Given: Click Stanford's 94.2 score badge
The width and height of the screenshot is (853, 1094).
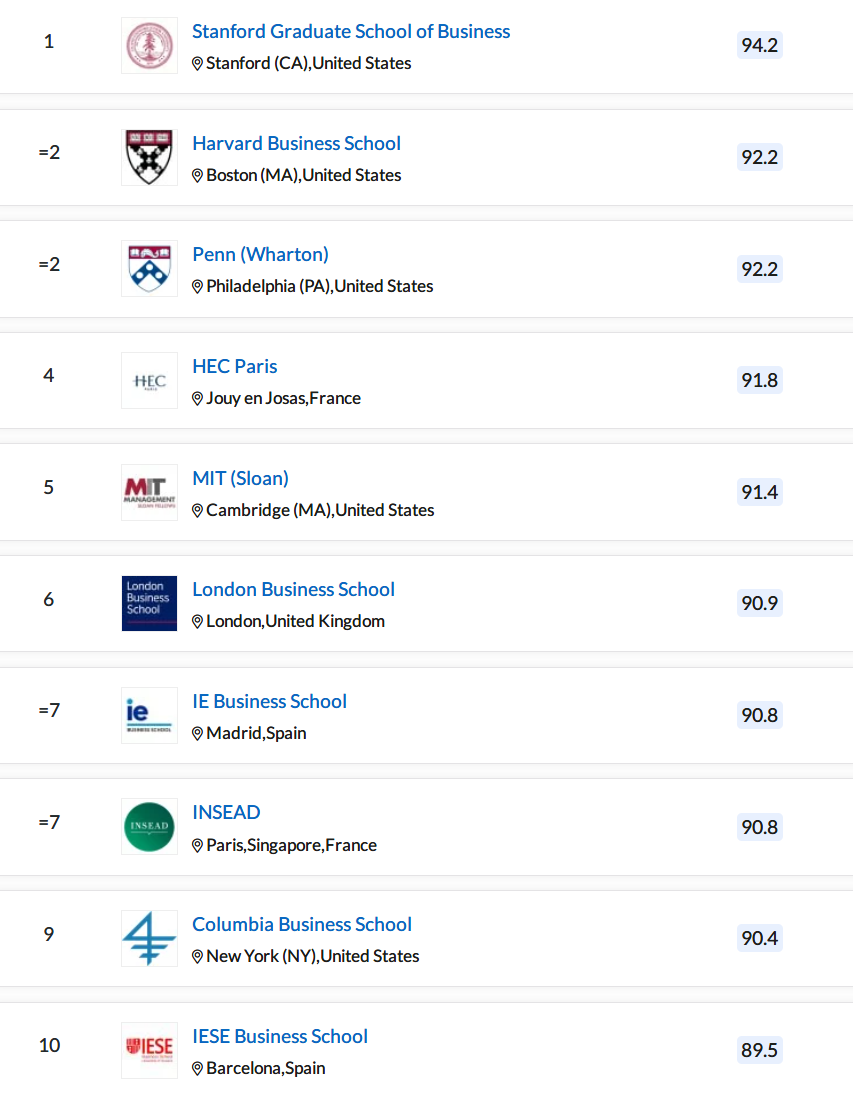Looking at the screenshot, I should (x=760, y=45).
